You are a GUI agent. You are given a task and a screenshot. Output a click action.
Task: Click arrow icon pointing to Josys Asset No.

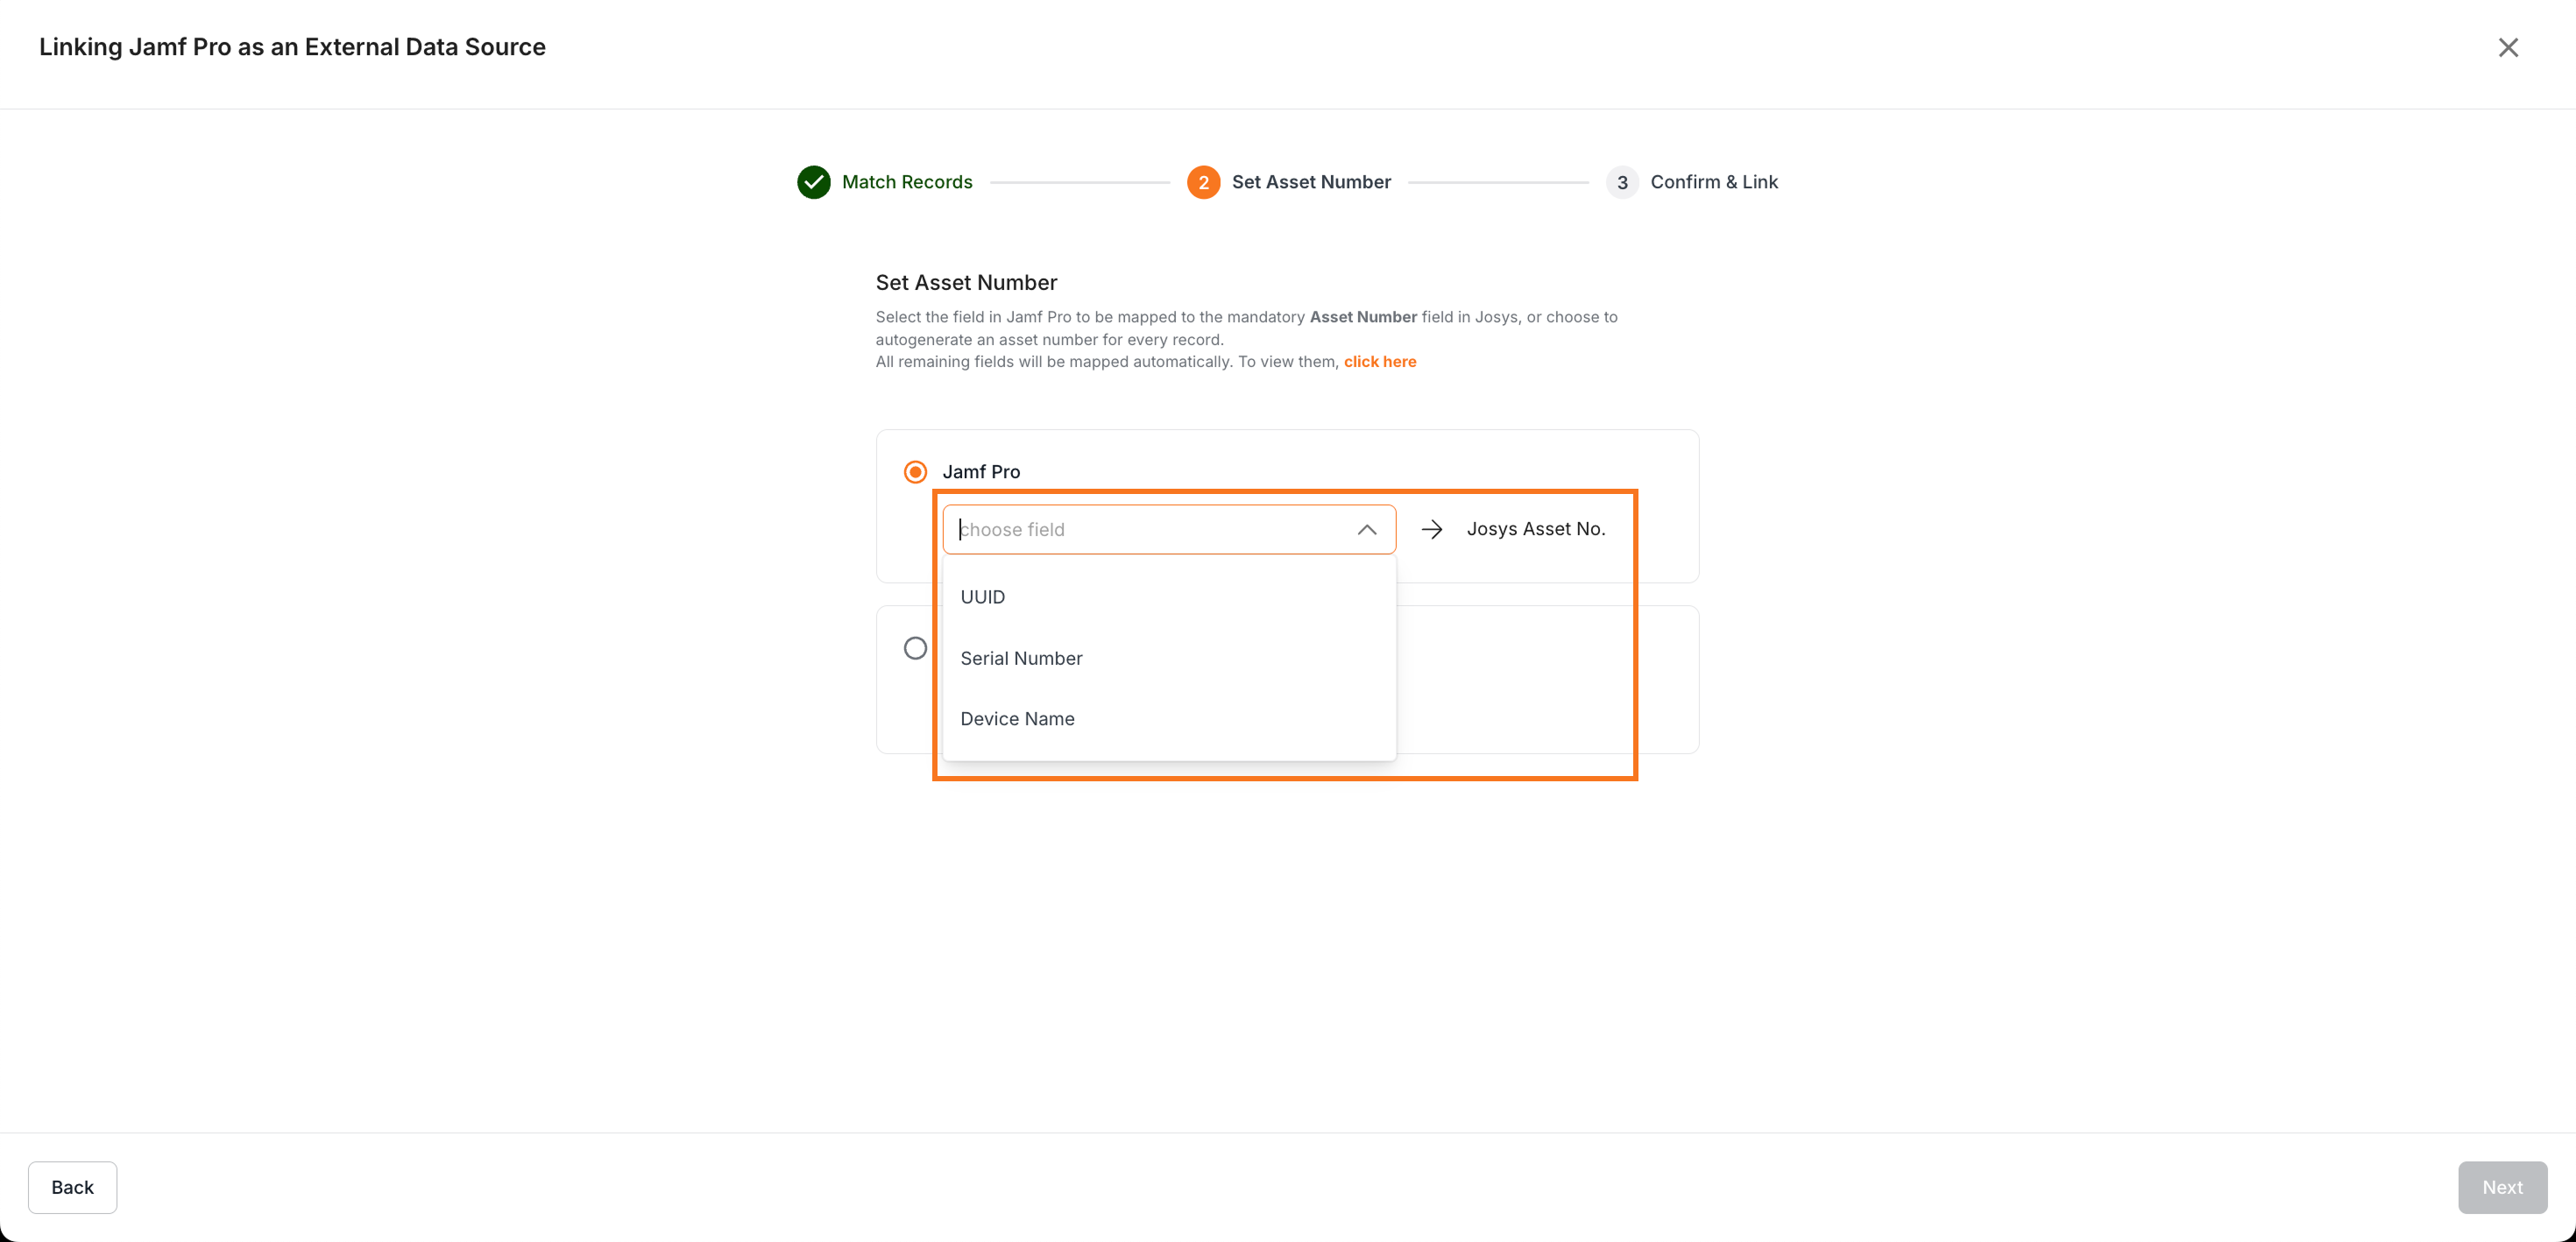tap(1431, 529)
